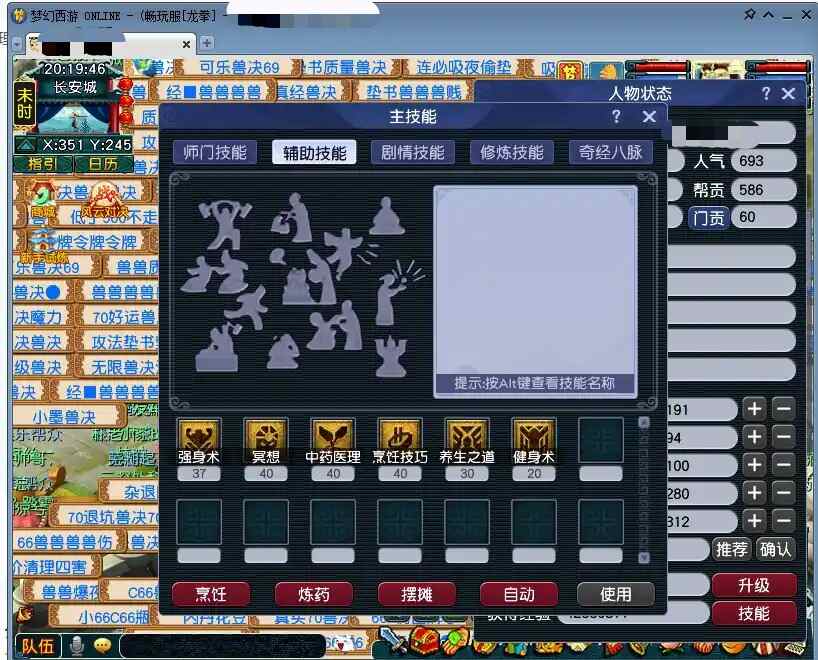
Task: Click the 未时 time indicator
Action: (x=24, y=103)
